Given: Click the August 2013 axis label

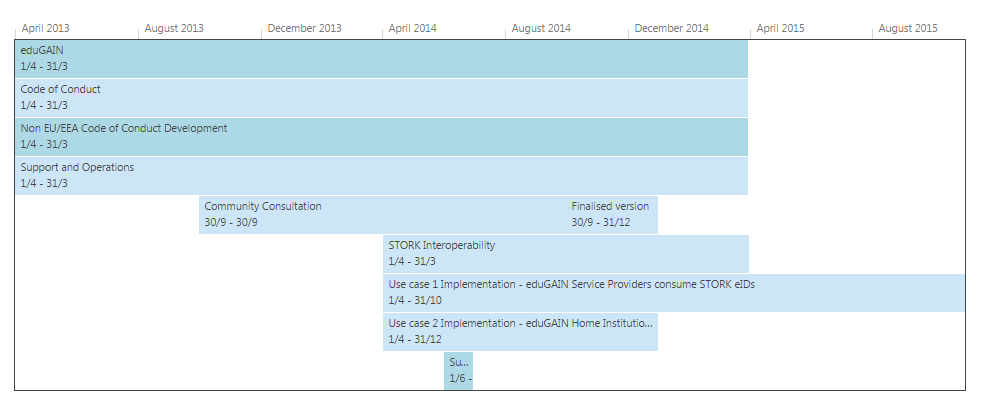Looking at the screenshot, I should [174, 28].
